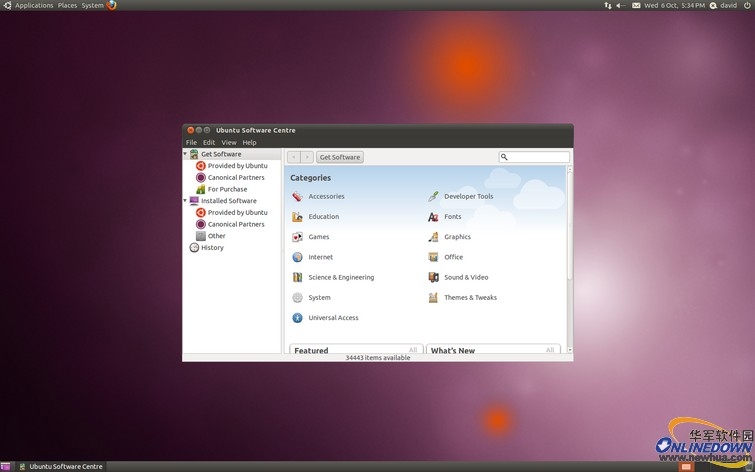
Task: Click the Themes & Tweaks label
Action: [x=470, y=298]
